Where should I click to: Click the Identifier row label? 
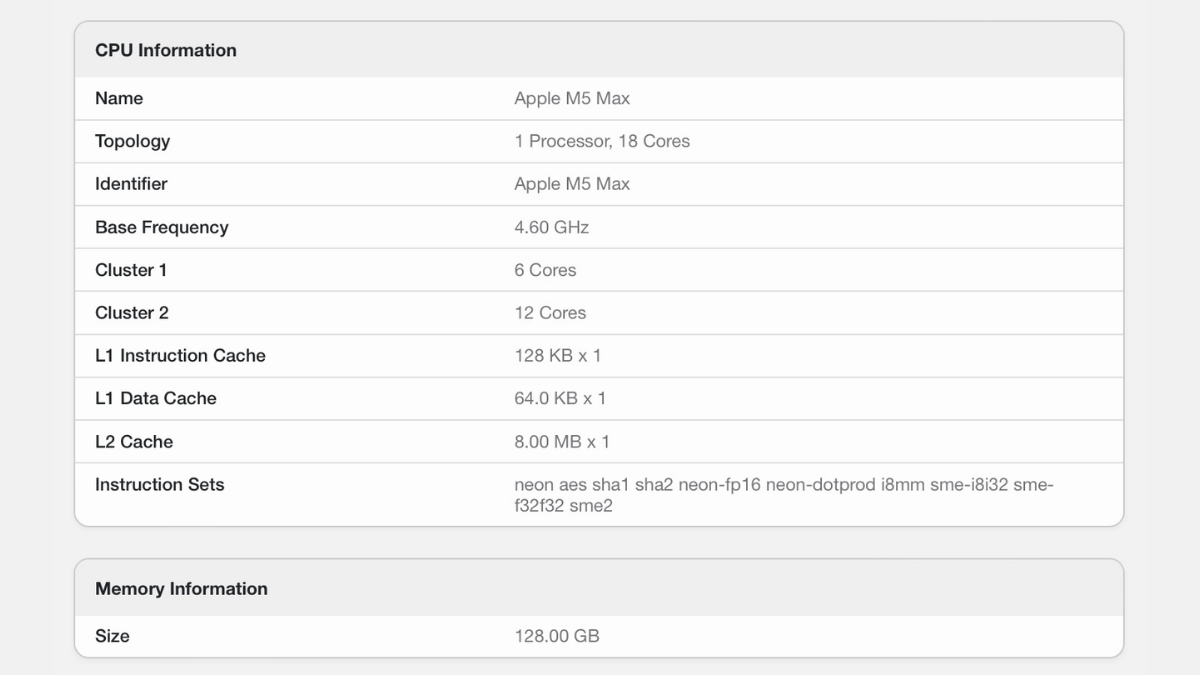131,184
